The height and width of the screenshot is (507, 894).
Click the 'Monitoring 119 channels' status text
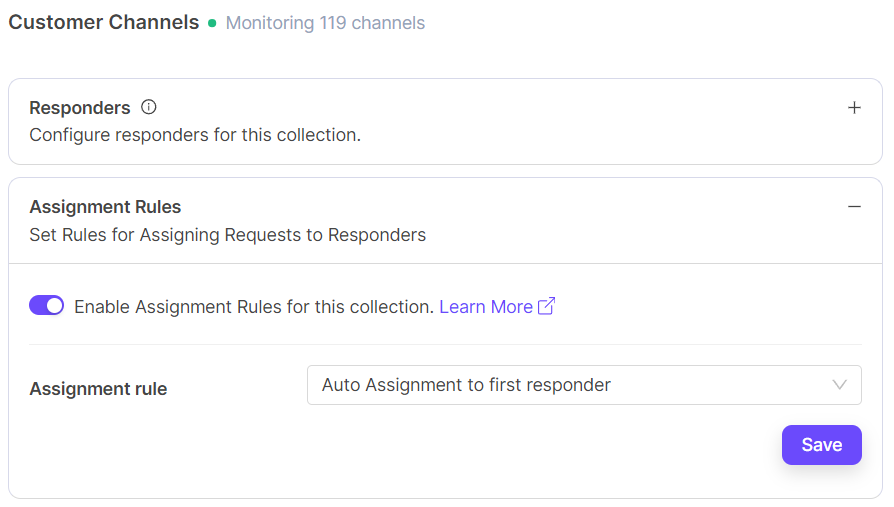click(325, 23)
